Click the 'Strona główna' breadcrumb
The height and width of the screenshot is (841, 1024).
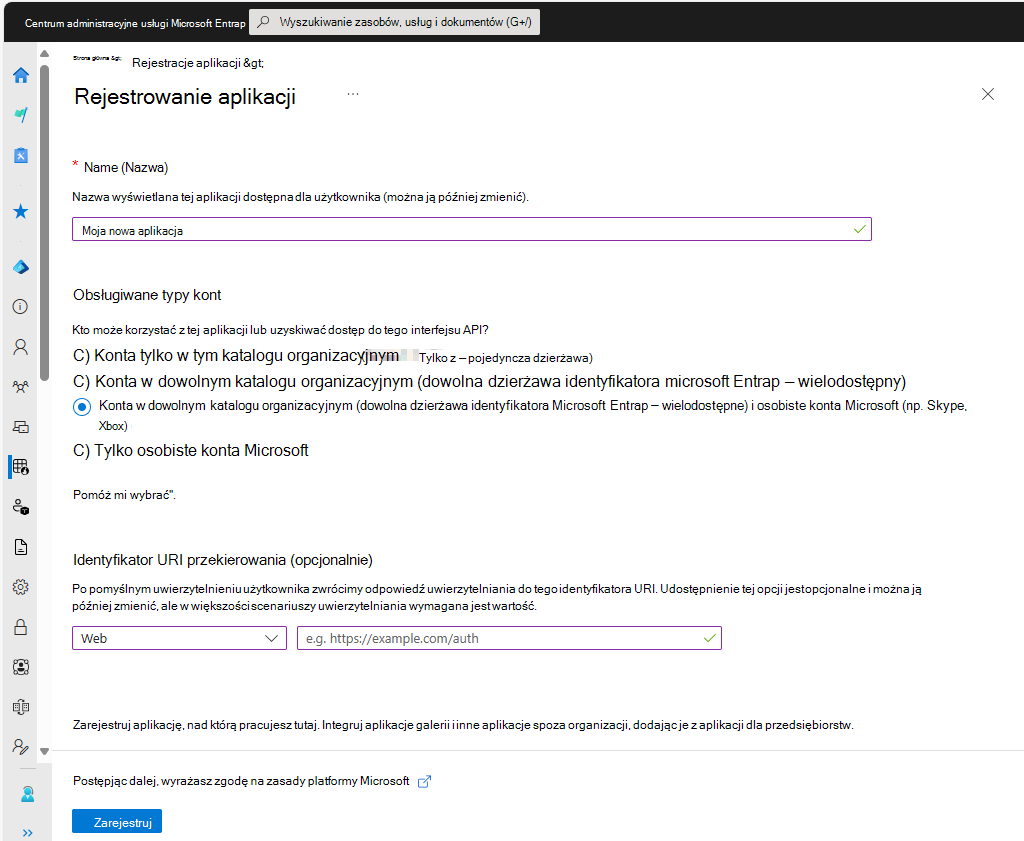coord(97,58)
